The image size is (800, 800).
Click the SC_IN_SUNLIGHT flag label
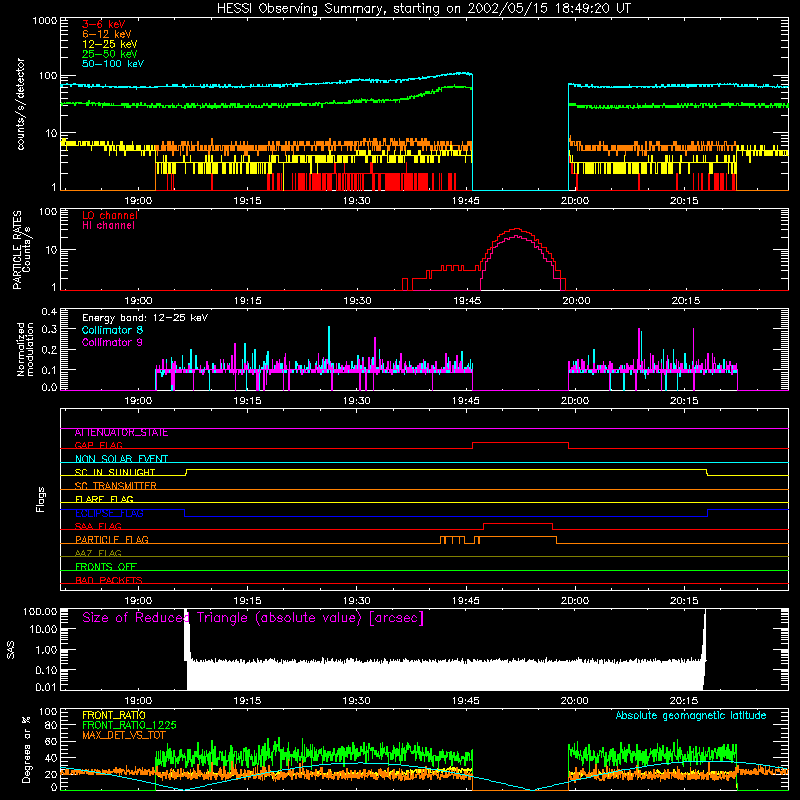pyautogui.click(x=115, y=472)
